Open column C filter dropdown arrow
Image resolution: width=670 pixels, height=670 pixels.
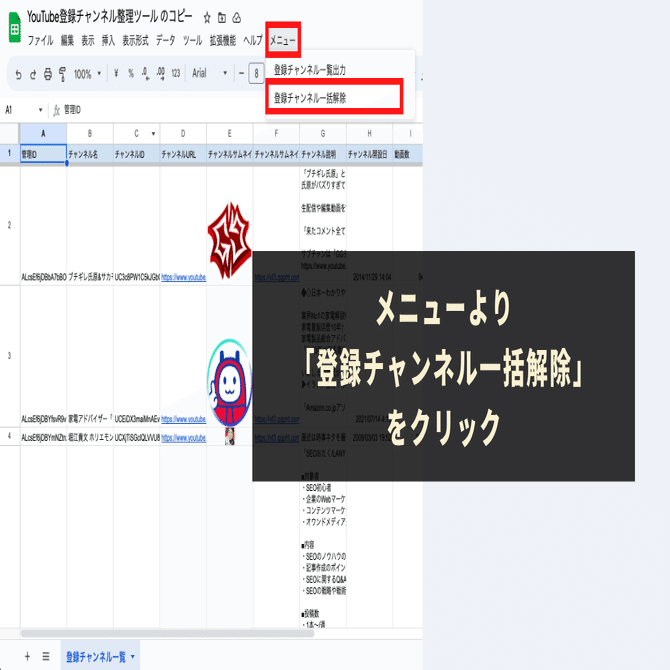[153, 134]
